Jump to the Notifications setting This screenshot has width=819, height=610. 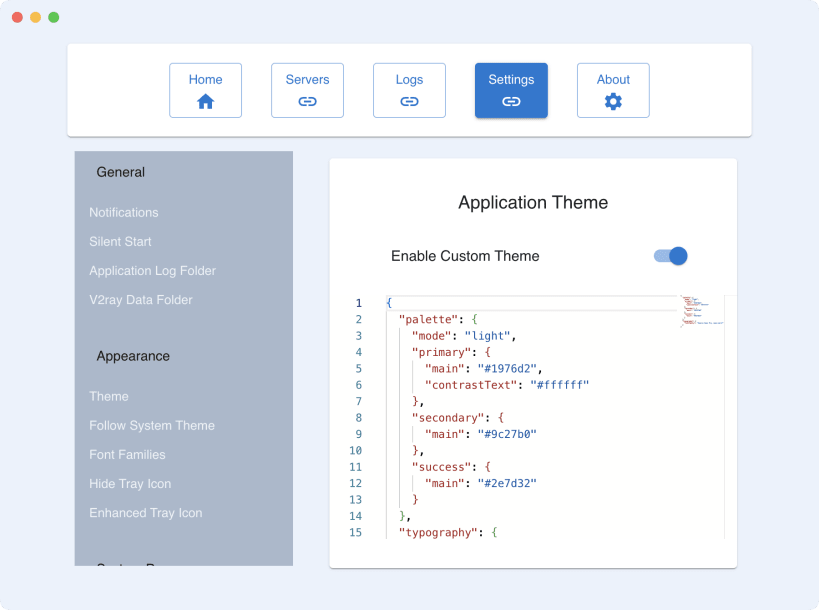coord(124,213)
